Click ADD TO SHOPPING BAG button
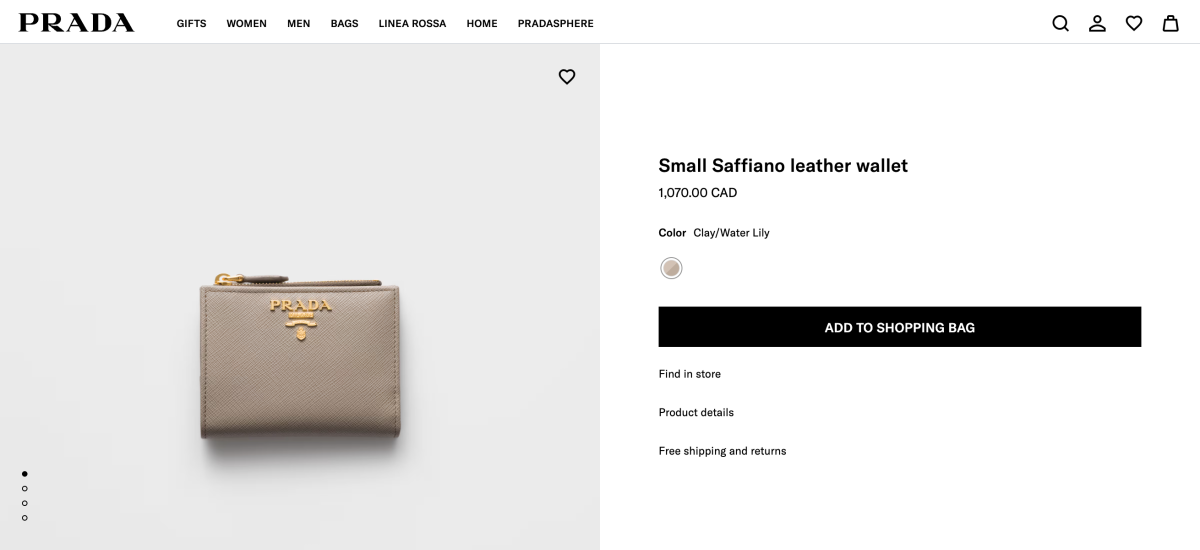Image resolution: width=1200 pixels, height=550 pixels. tap(899, 327)
